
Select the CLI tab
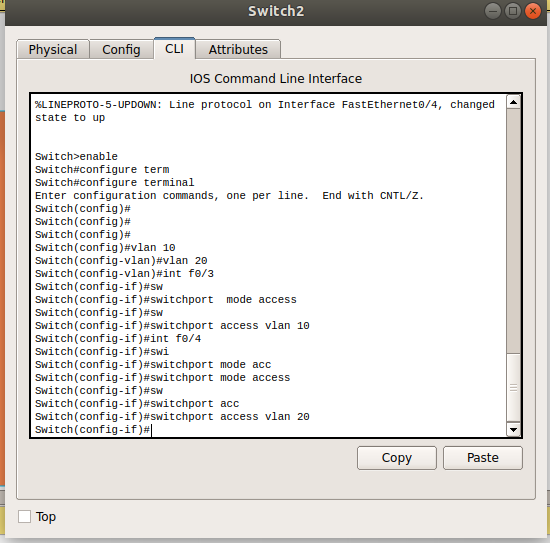tap(174, 48)
